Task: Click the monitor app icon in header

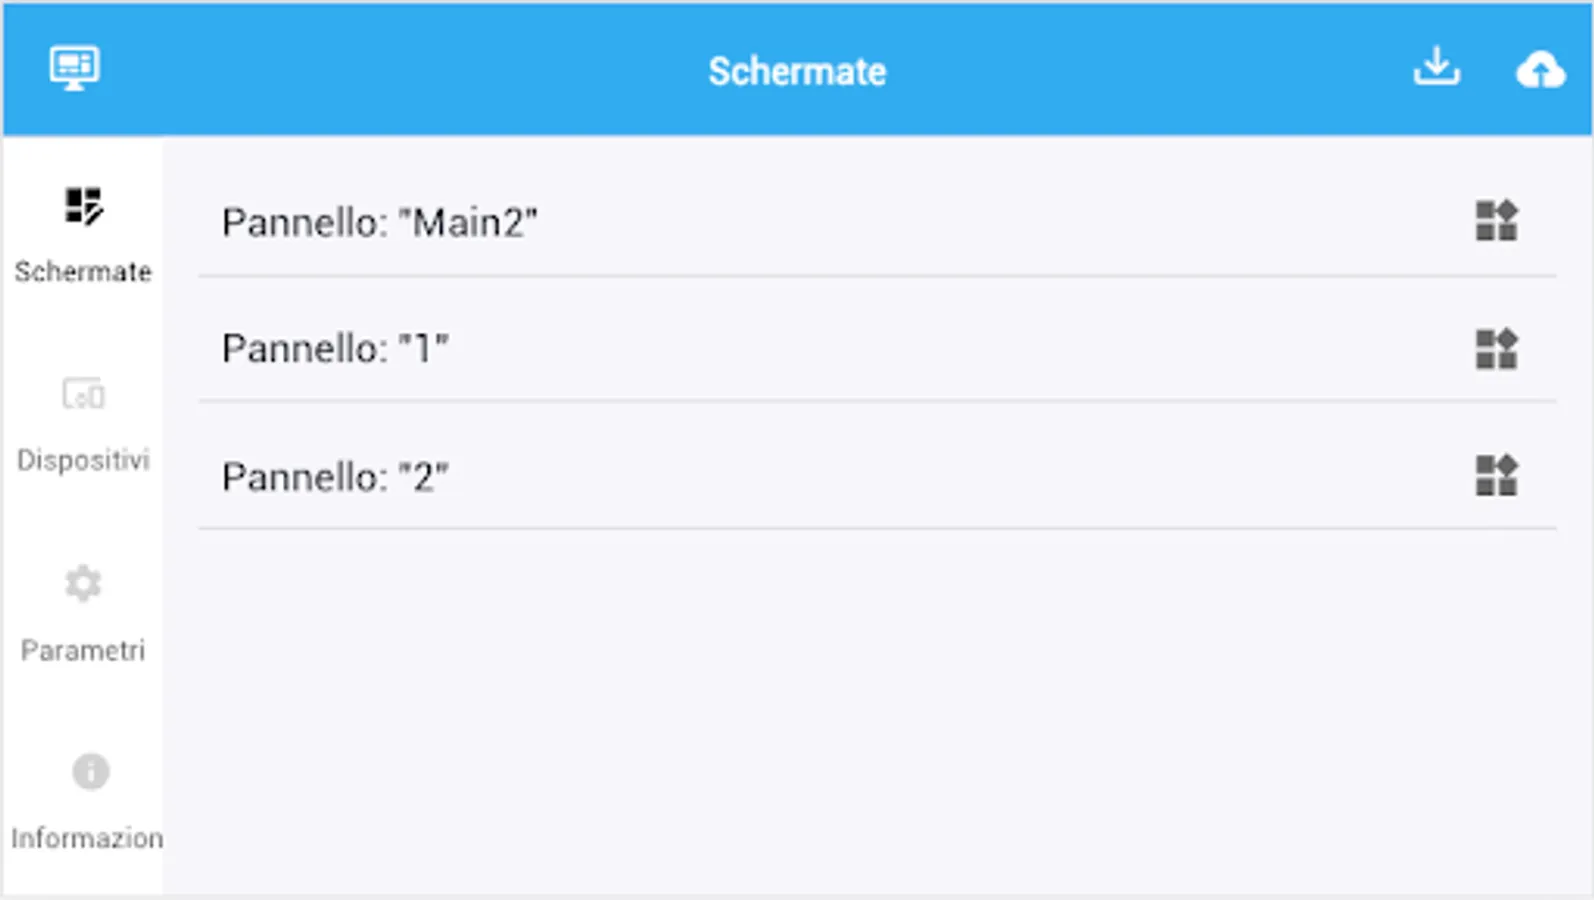Action: click(x=74, y=68)
